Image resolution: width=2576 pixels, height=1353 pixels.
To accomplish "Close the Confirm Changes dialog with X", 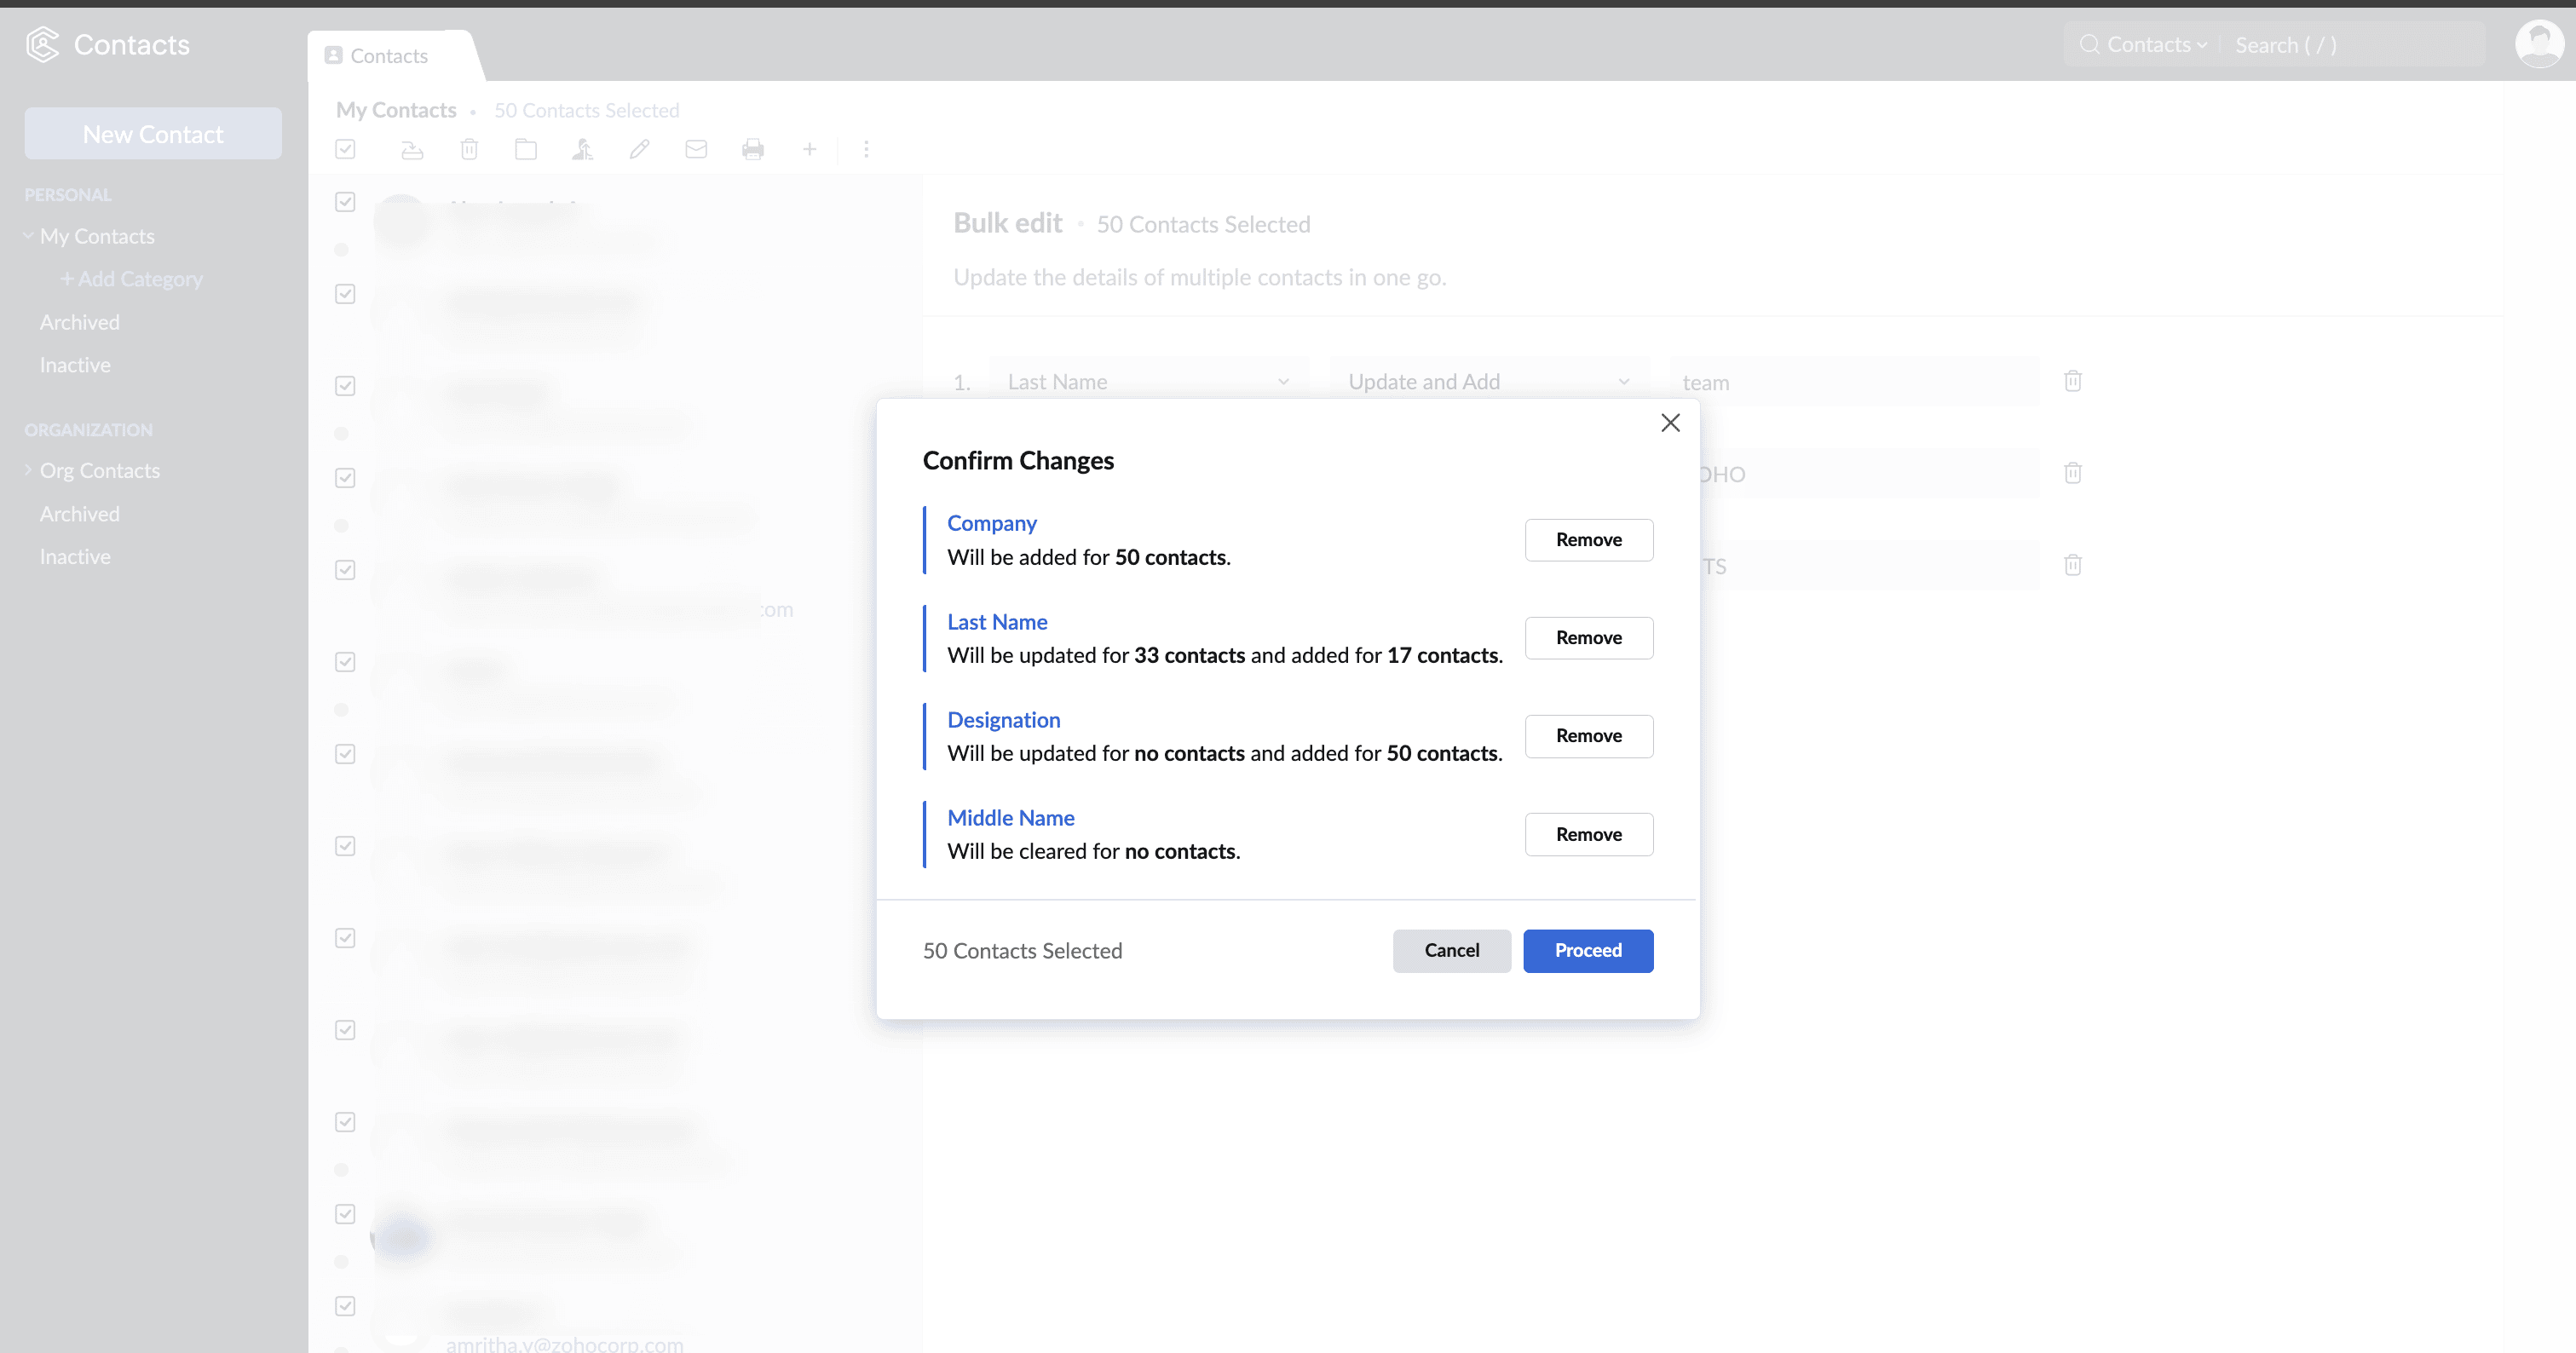I will tap(1670, 423).
